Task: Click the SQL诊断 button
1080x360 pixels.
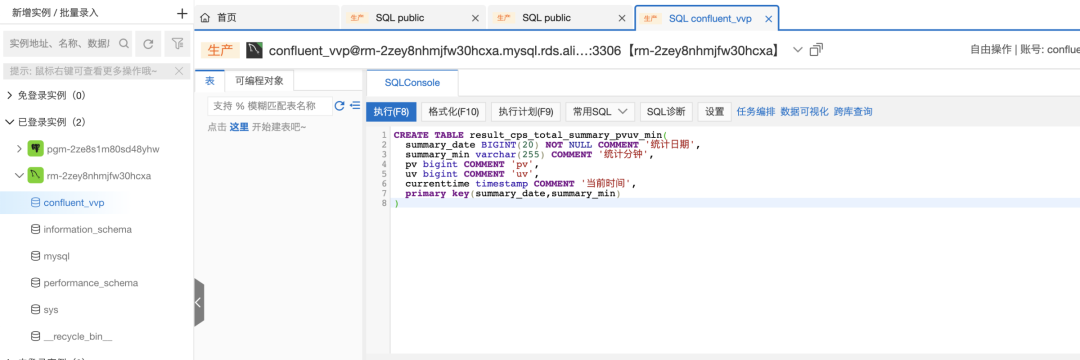Action: click(666, 112)
